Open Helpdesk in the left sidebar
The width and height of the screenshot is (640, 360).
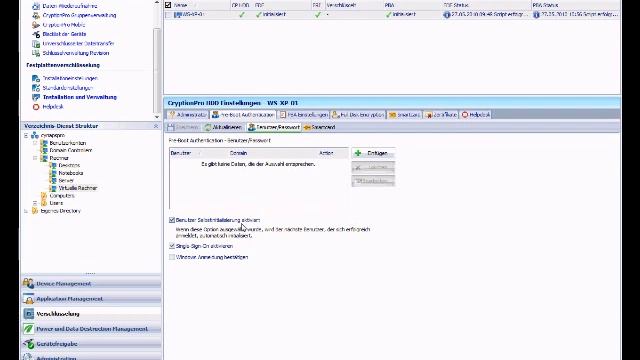point(53,107)
